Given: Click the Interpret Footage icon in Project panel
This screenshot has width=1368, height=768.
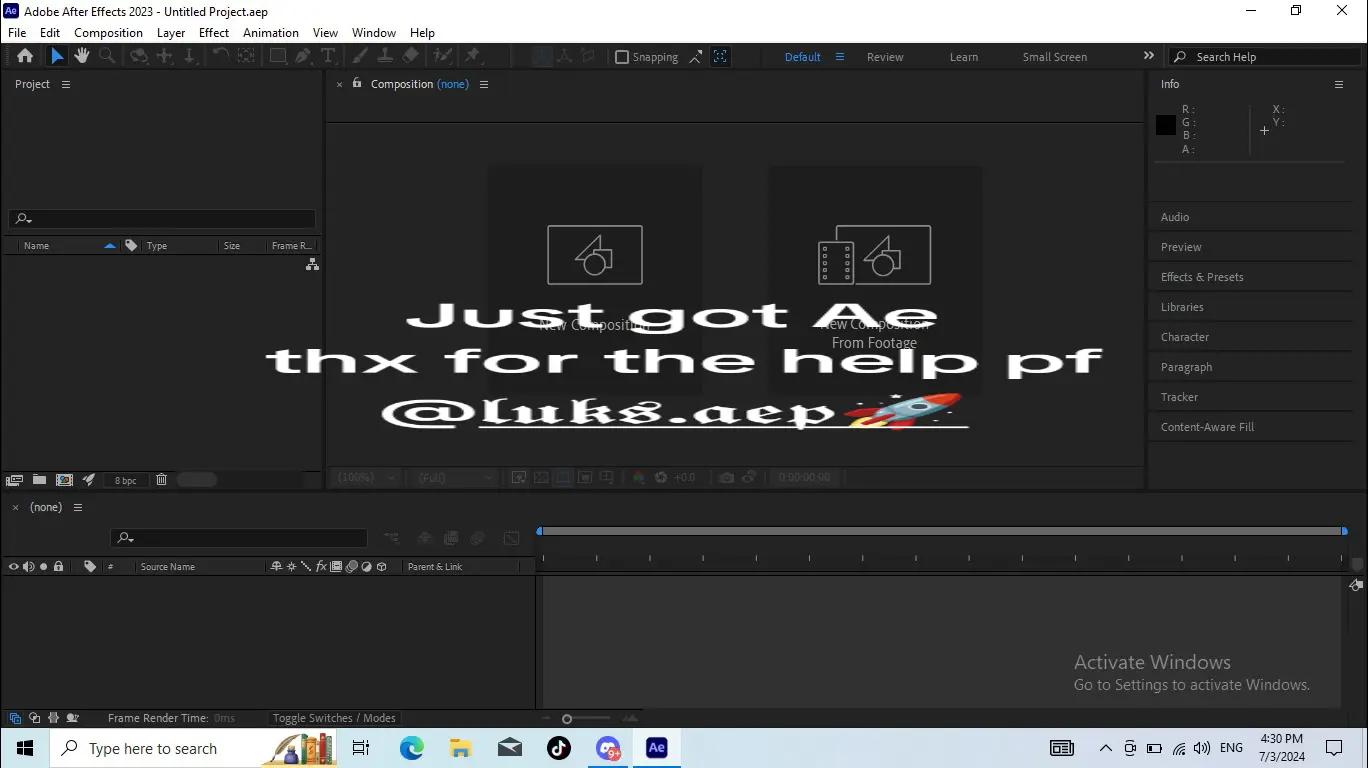Looking at the screenshot, I should (x=15, y=480).
